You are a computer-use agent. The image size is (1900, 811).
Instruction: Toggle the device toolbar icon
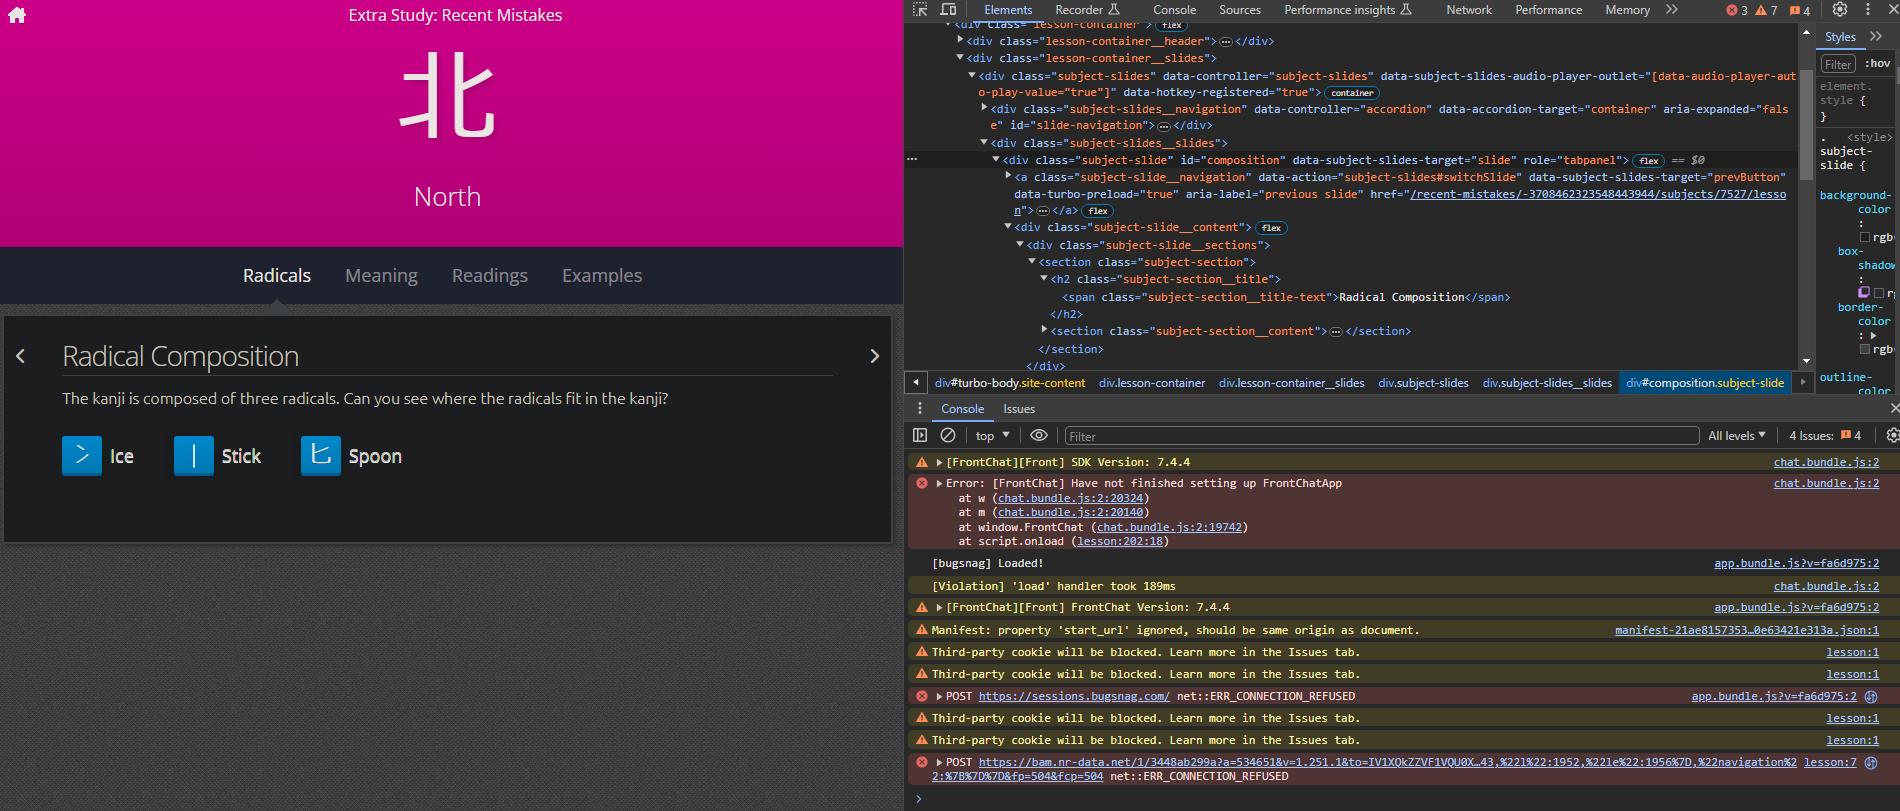coord(948,10)
